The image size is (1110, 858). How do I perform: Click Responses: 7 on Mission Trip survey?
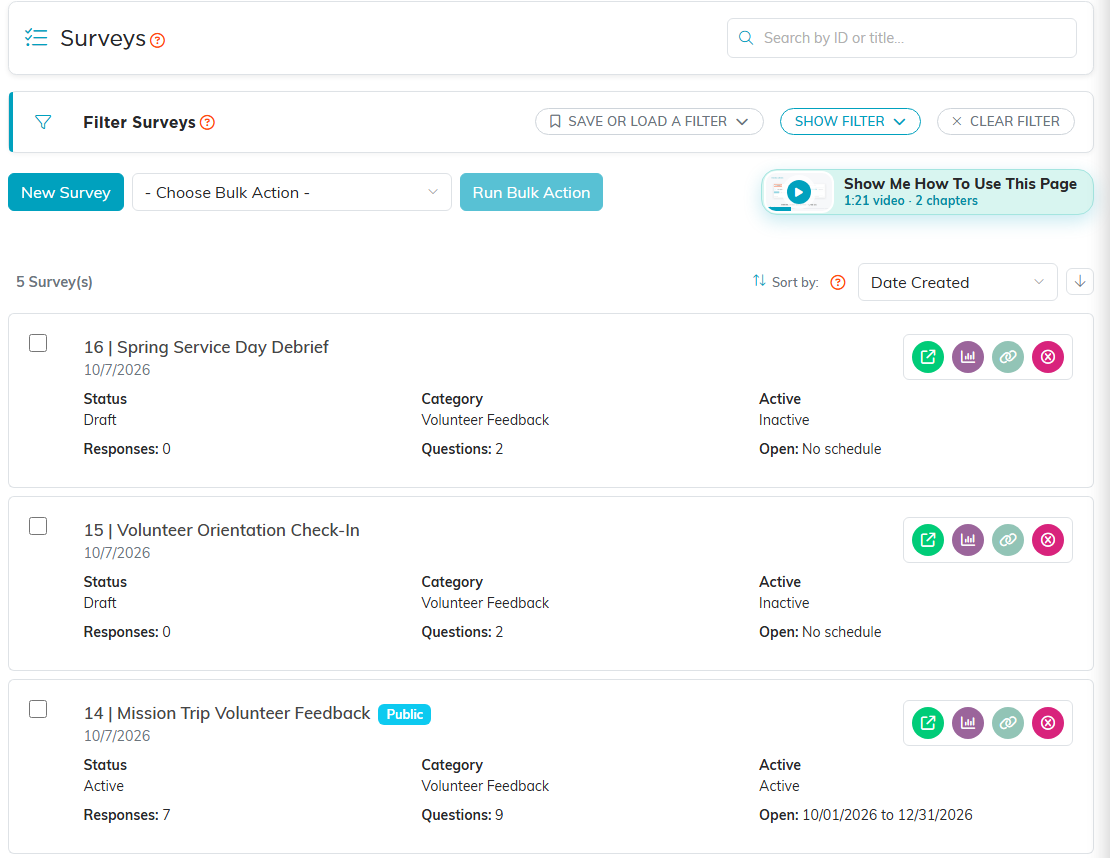click(127, 815)
